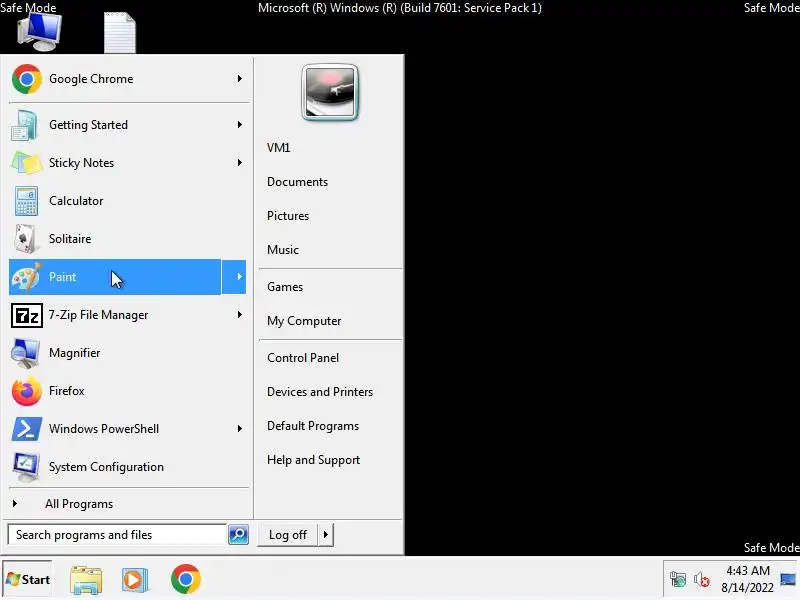Open Devices and Printers

(320, 392)
